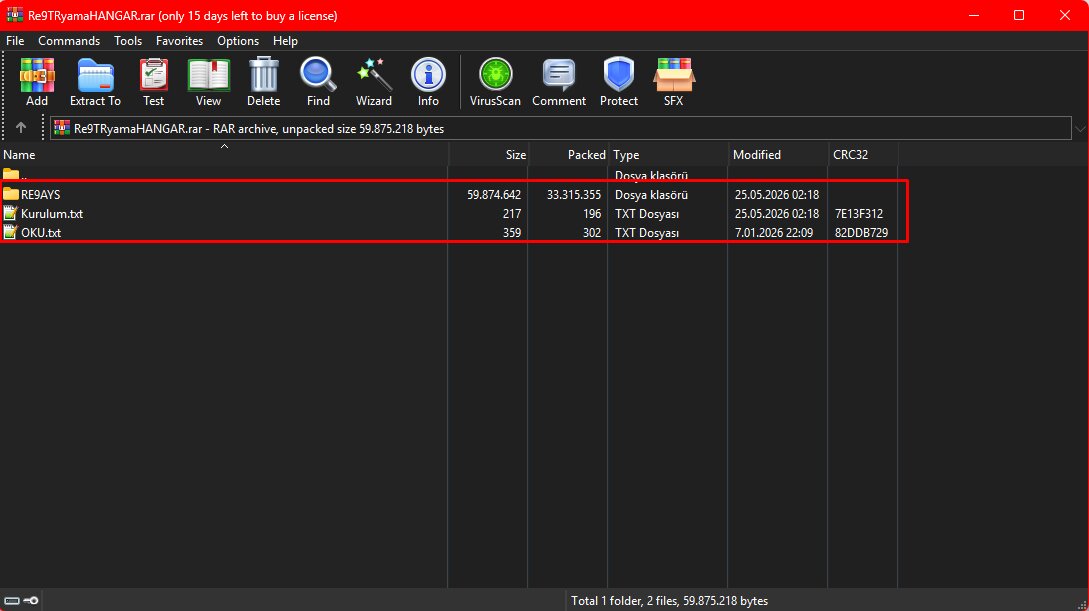Click the status bar total summary text
This screenshot has width=1089, height=611.
[x=670, y=601]
